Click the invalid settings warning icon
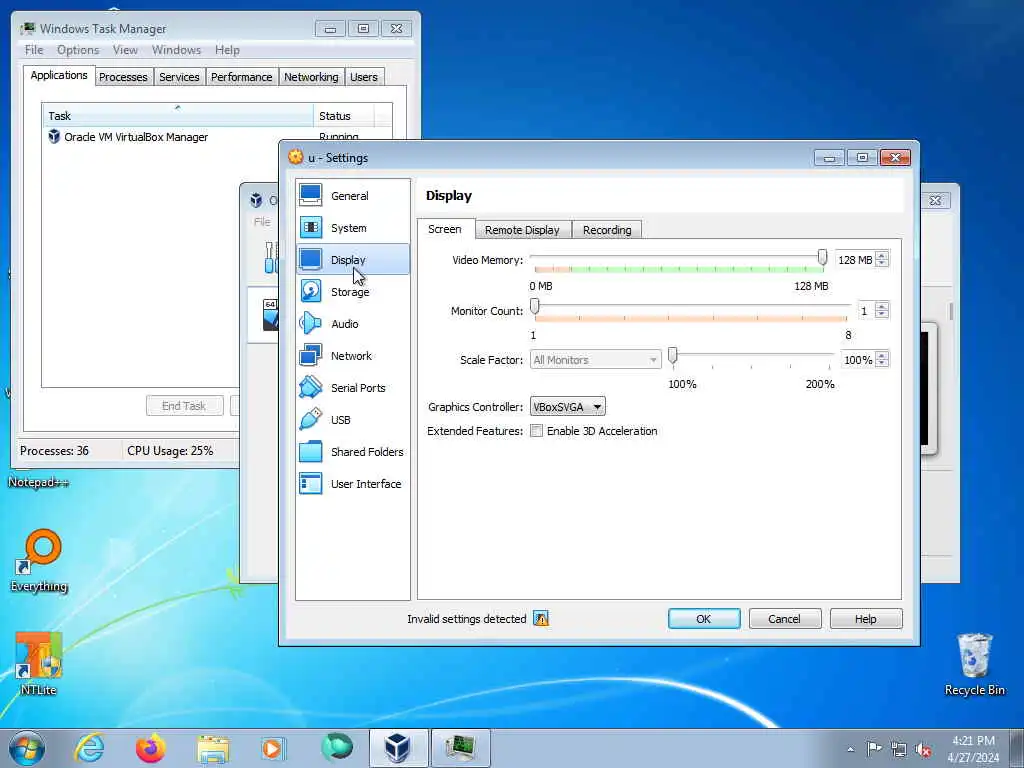 click(541, 618)
